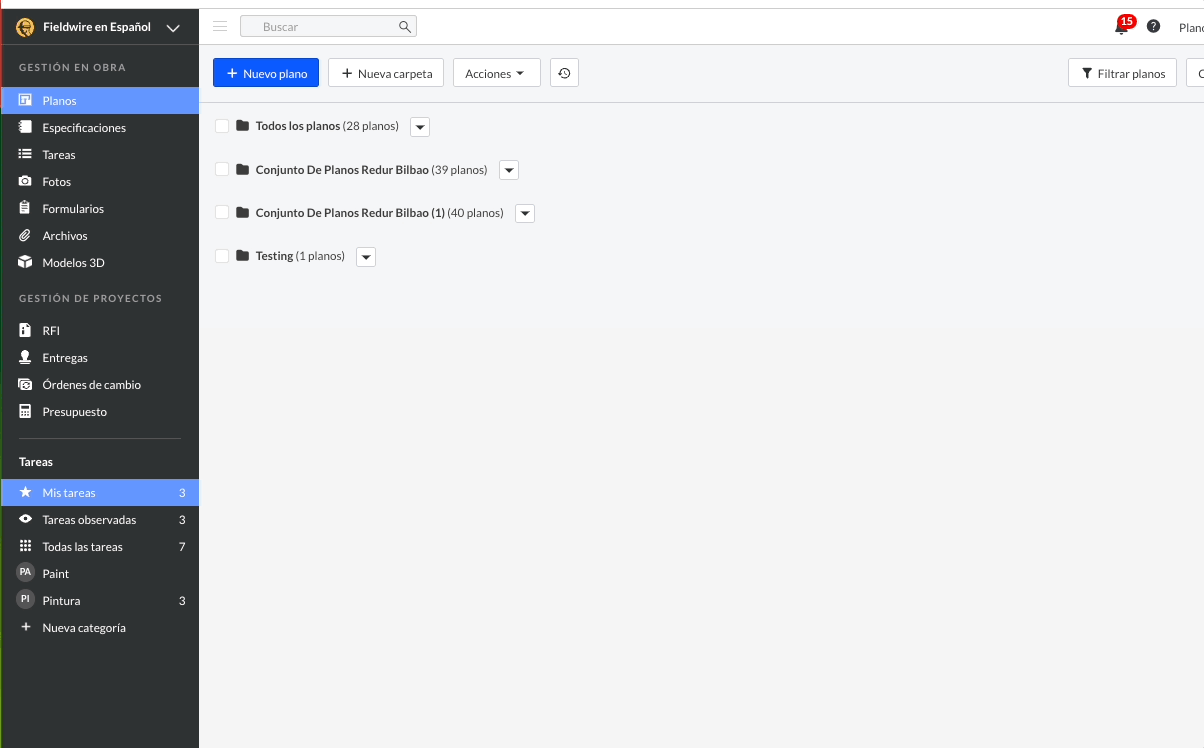
Task: Click into the Buscar search field
Action: [x=328, y=27]
